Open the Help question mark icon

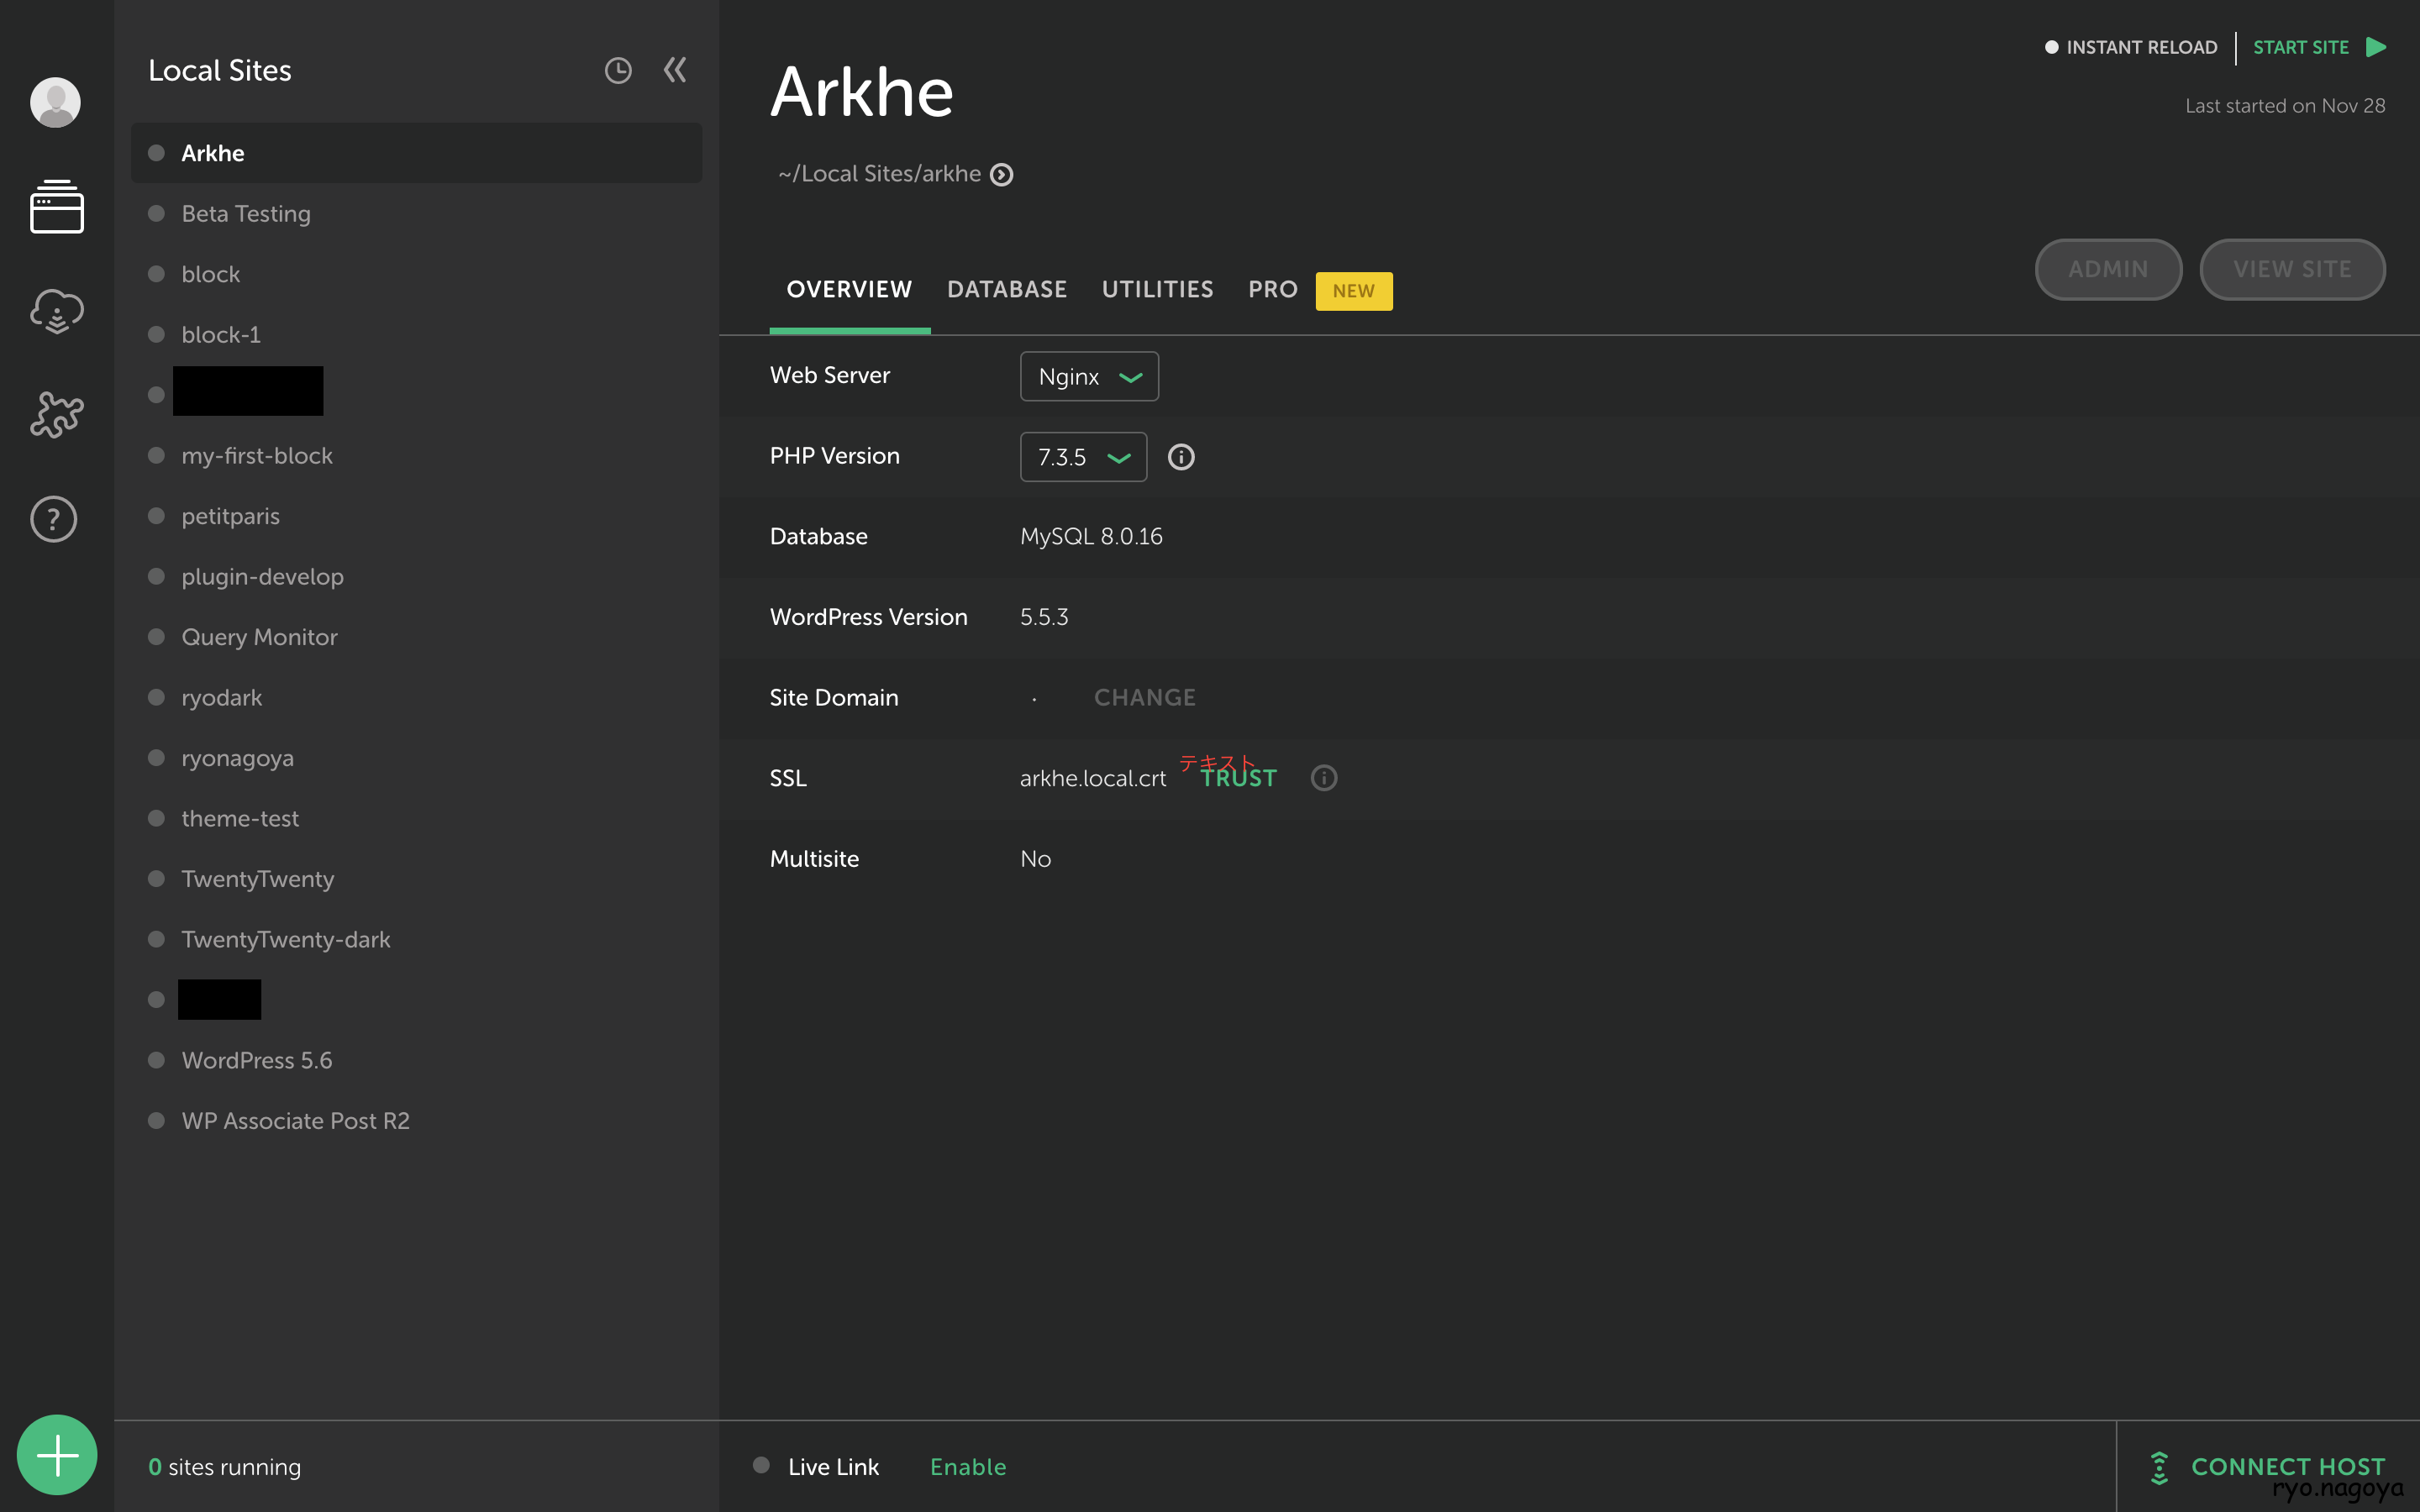point(54,519)
